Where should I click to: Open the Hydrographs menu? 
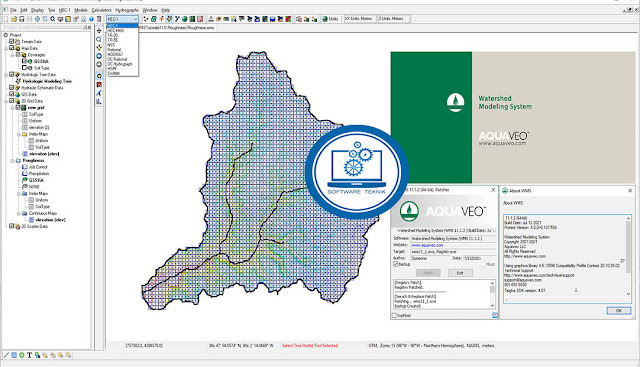(x=127, y=10)
